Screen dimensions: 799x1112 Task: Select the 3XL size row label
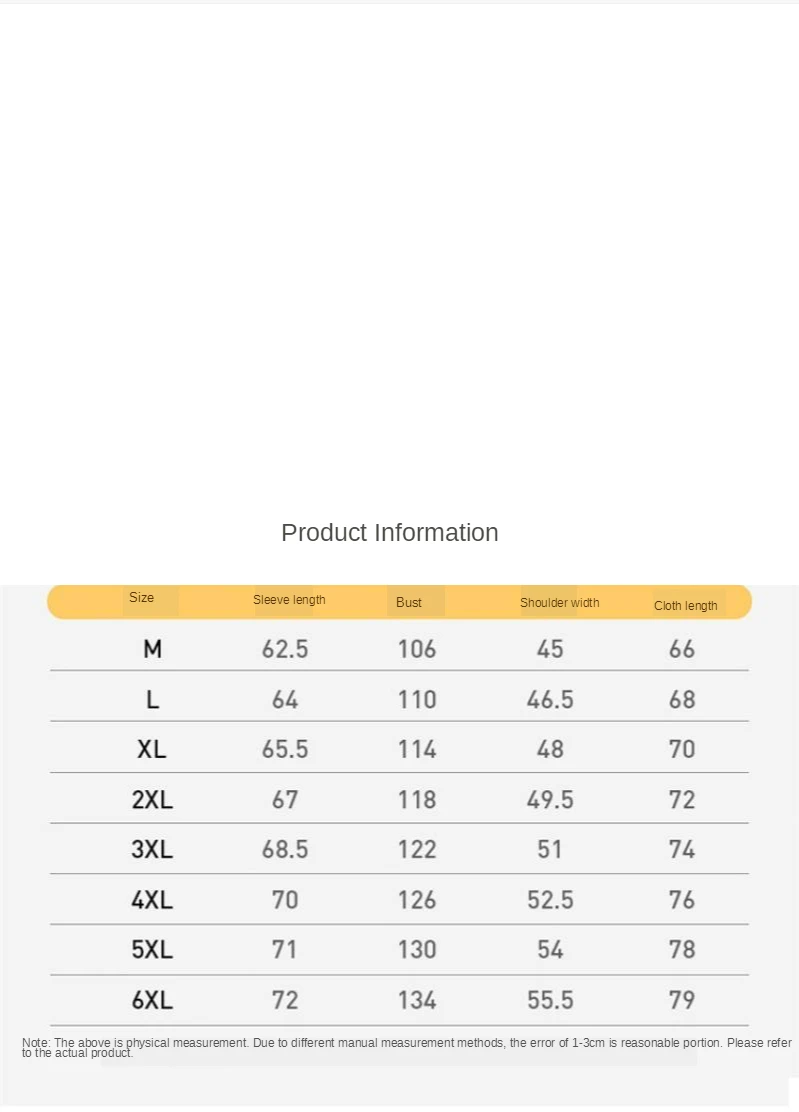coord(152,850)
